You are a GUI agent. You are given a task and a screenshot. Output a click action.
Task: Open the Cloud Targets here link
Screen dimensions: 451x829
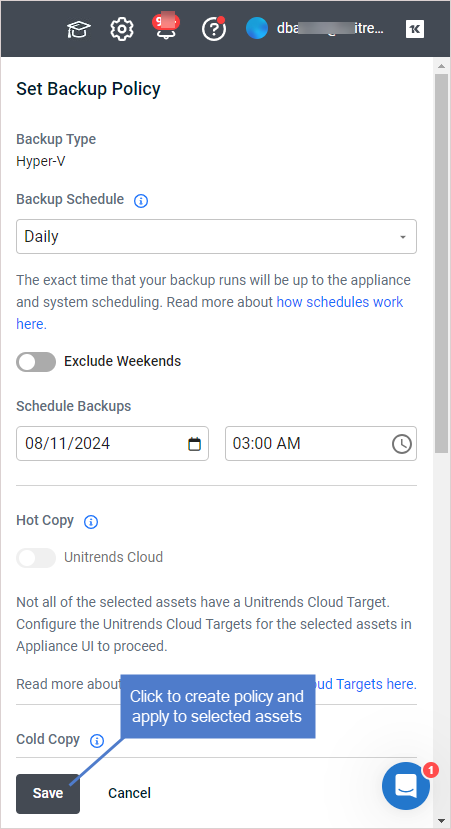pyautogui.click(x=366, y=684)
